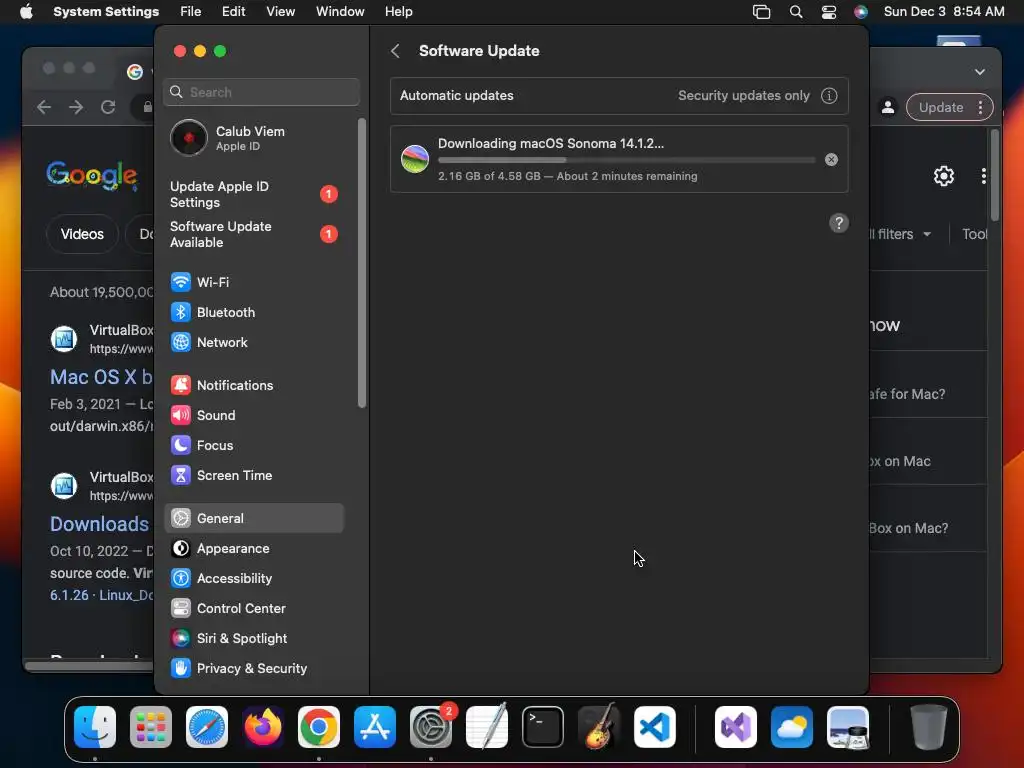Reload the page in Chrome
This screenshot has width=1024, height=768.
coord(108,107)
